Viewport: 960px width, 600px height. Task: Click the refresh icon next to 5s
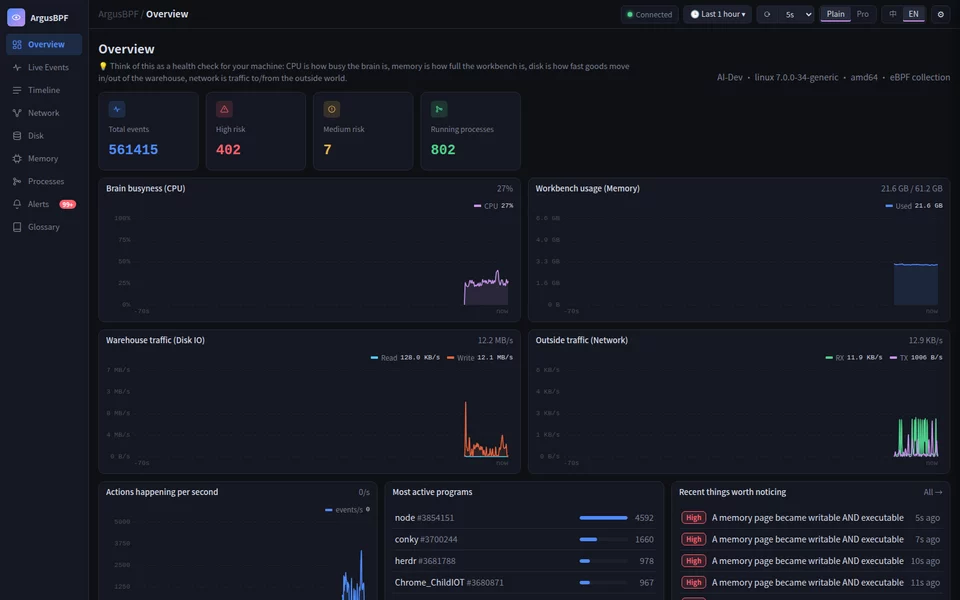tap(767, 14)
